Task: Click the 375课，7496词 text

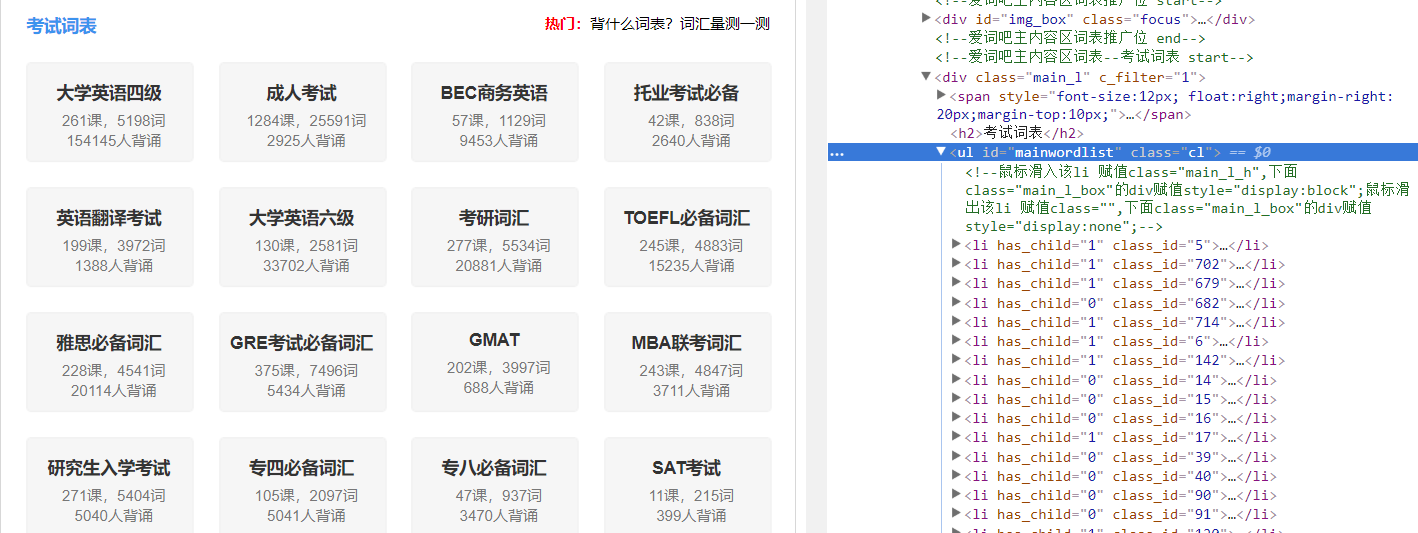Action: [x=306, y=371]
